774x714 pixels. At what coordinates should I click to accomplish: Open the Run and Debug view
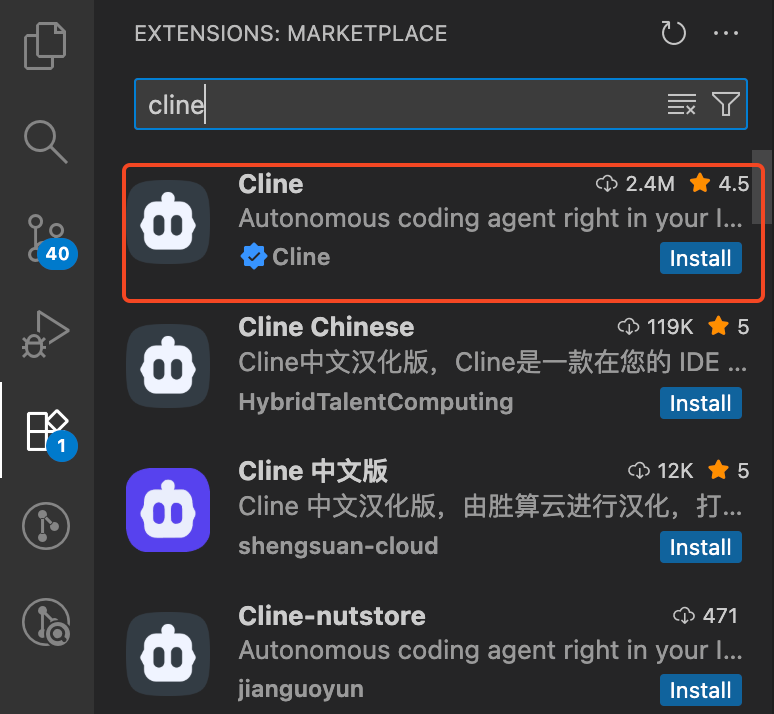pyautogui.click(x=45, y=334)
